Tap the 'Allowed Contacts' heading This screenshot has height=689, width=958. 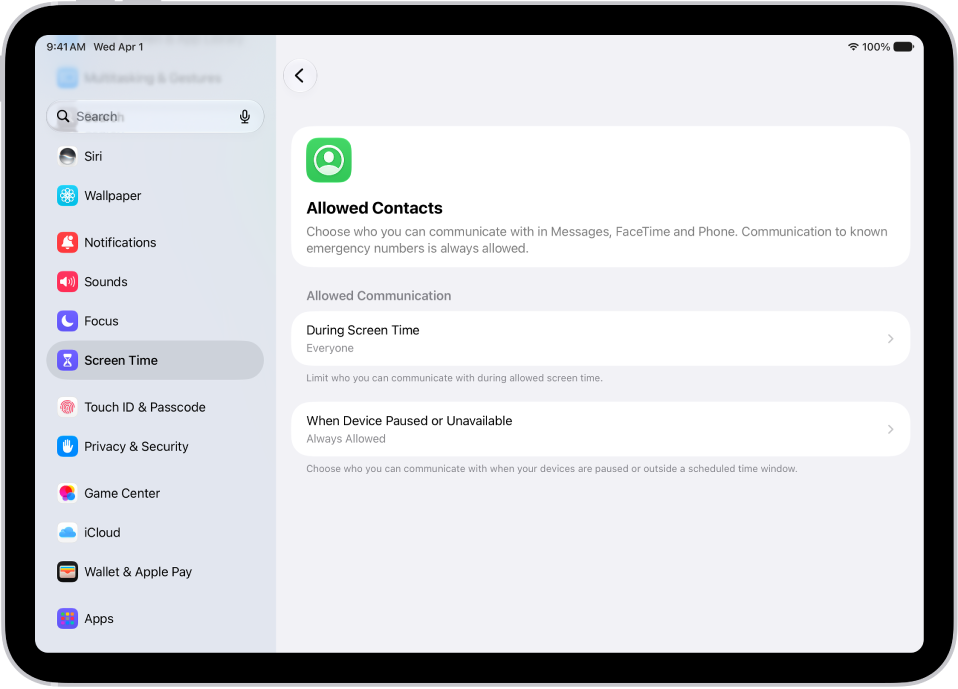(x=374, y=208)
